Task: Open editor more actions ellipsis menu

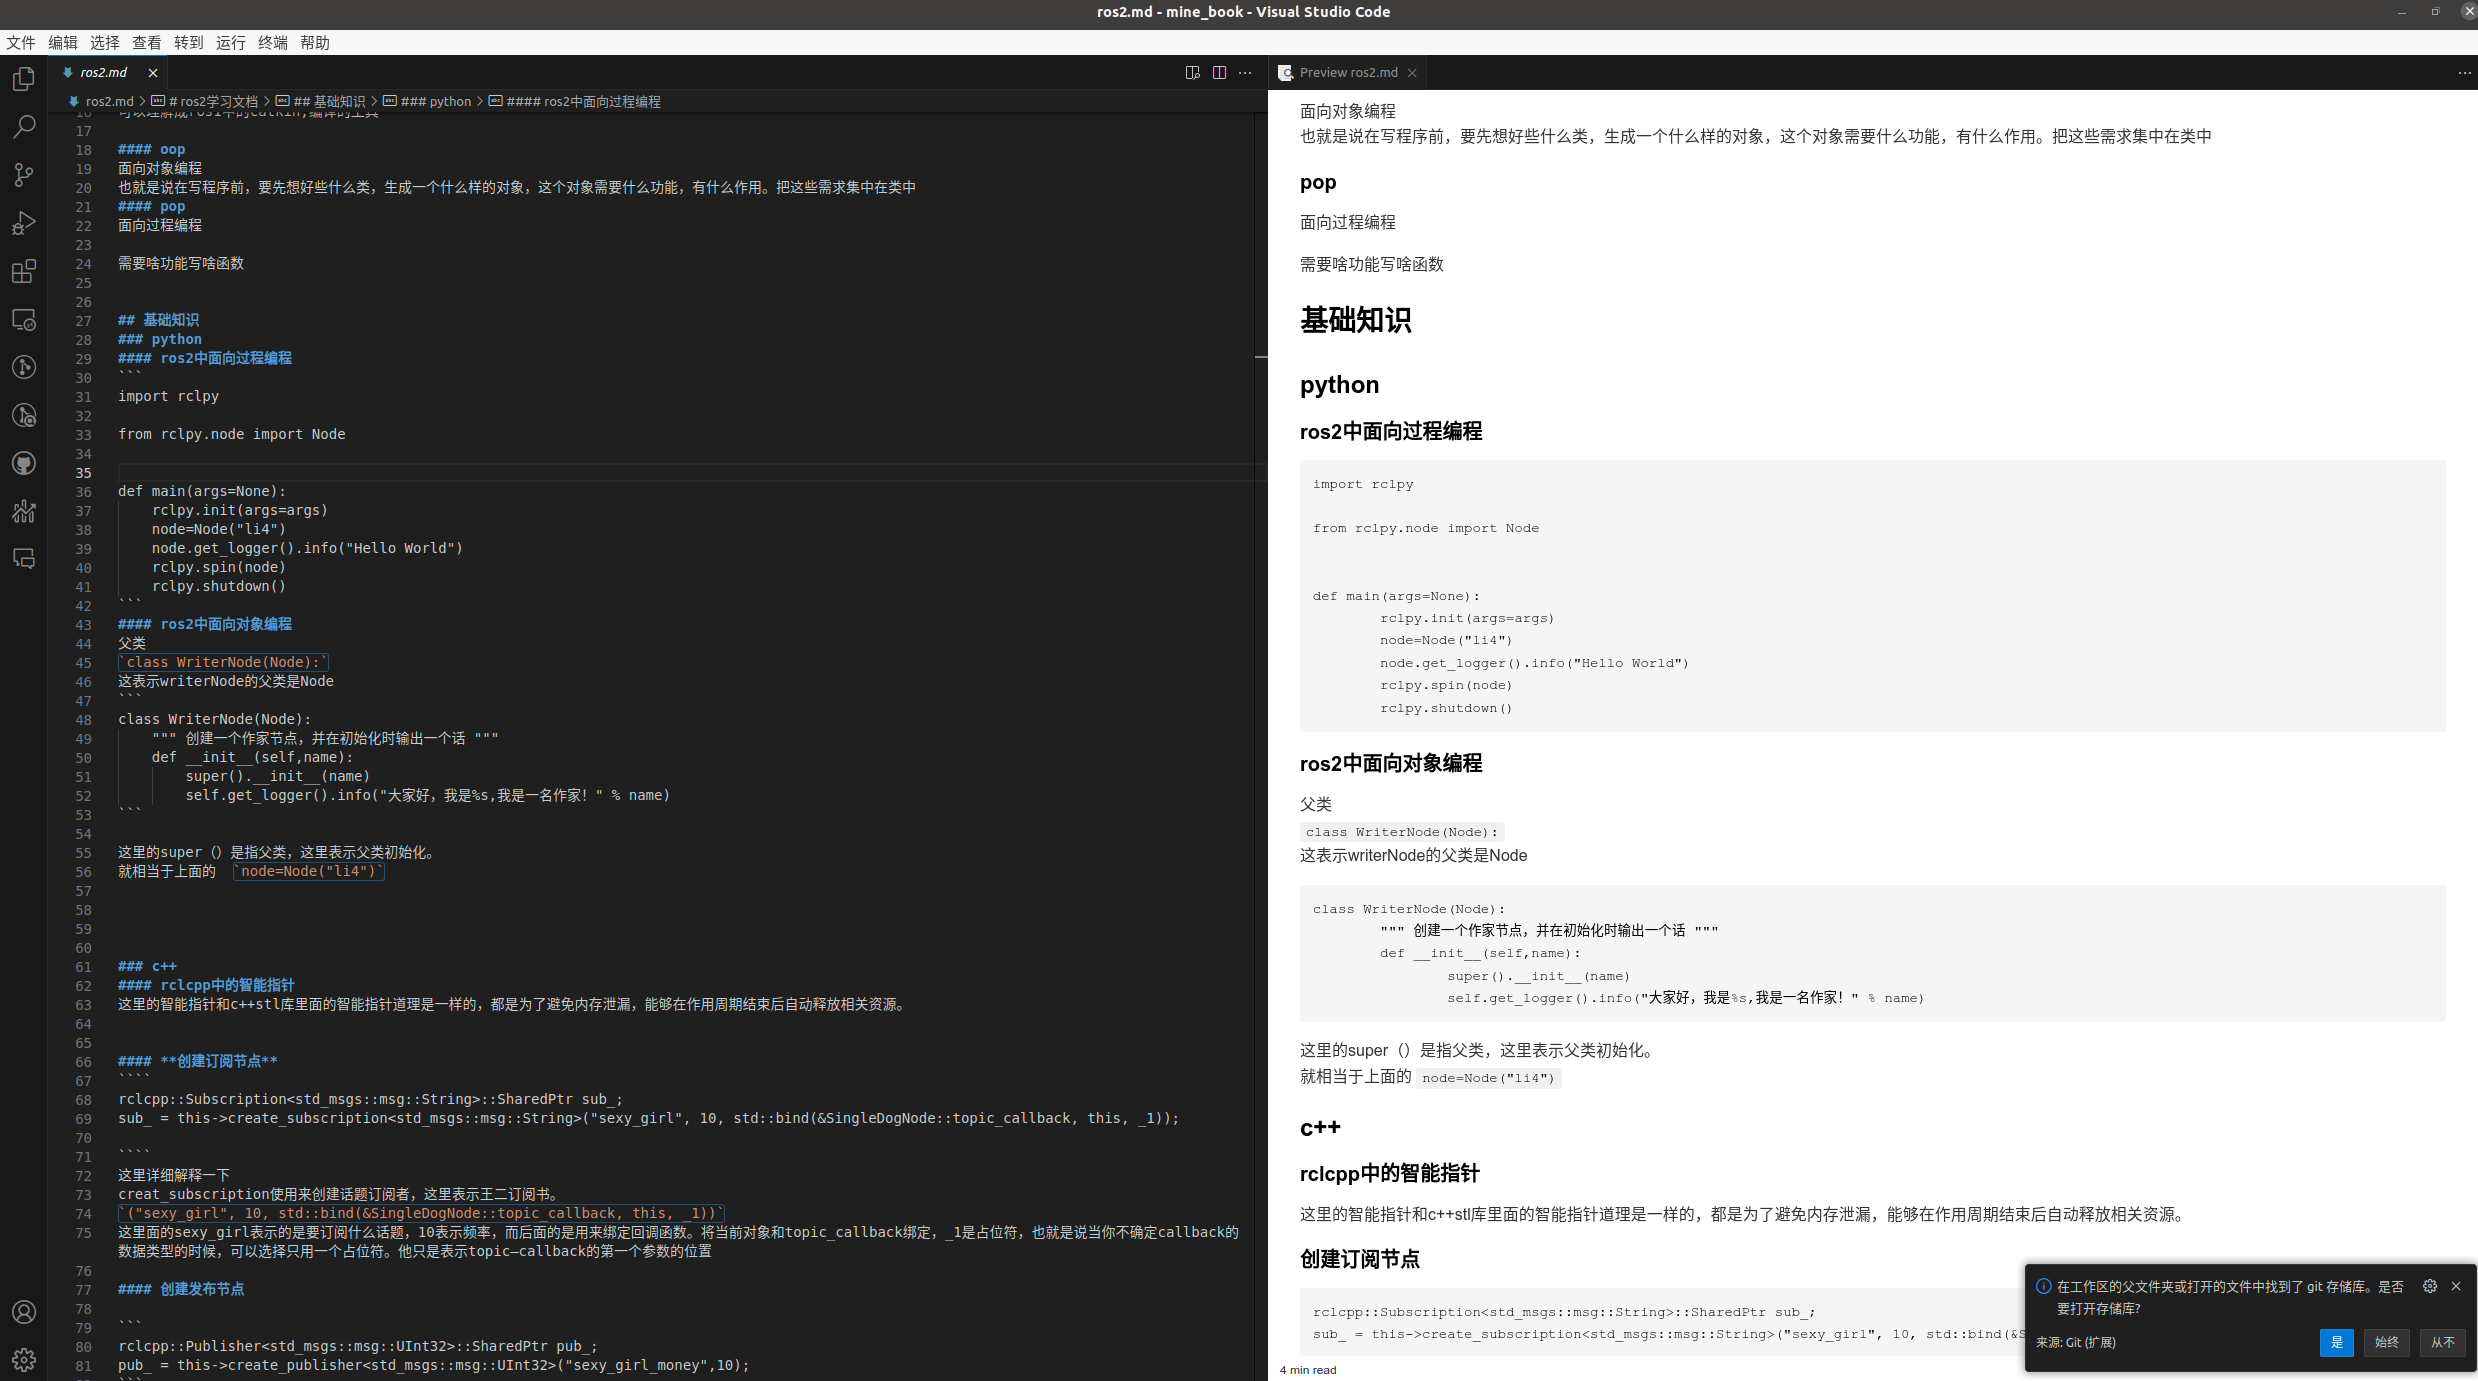Action: click(x=1245, y=72)
